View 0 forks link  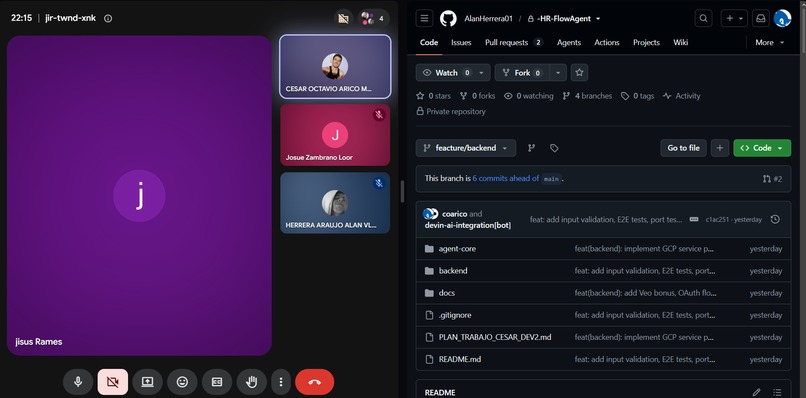(x=478, y=96)
